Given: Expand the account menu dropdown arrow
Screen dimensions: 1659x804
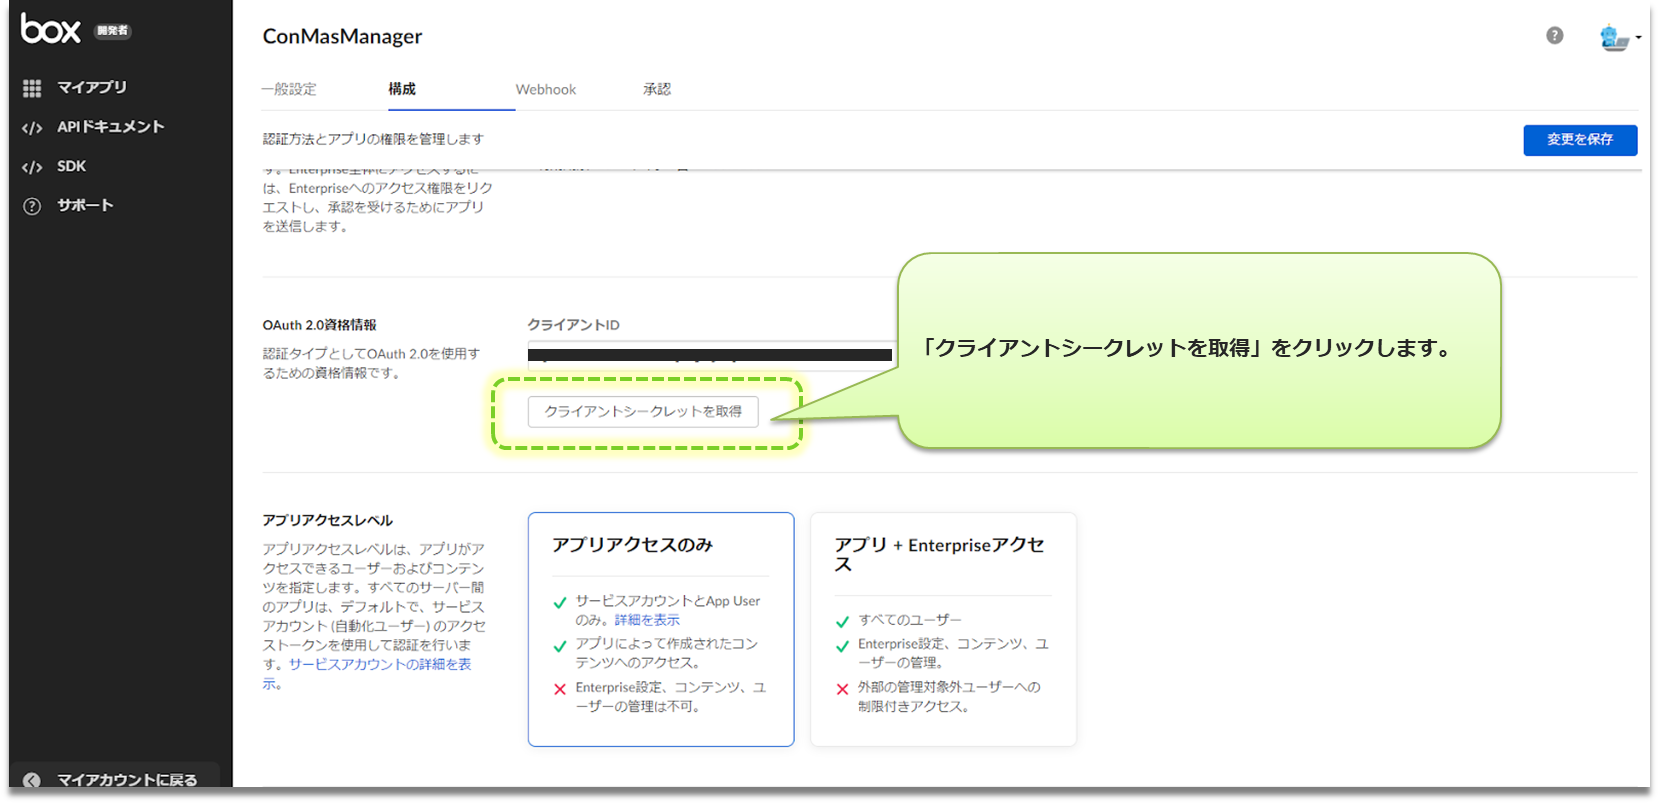Looking at the screenshot, I should click(1638, 38).
